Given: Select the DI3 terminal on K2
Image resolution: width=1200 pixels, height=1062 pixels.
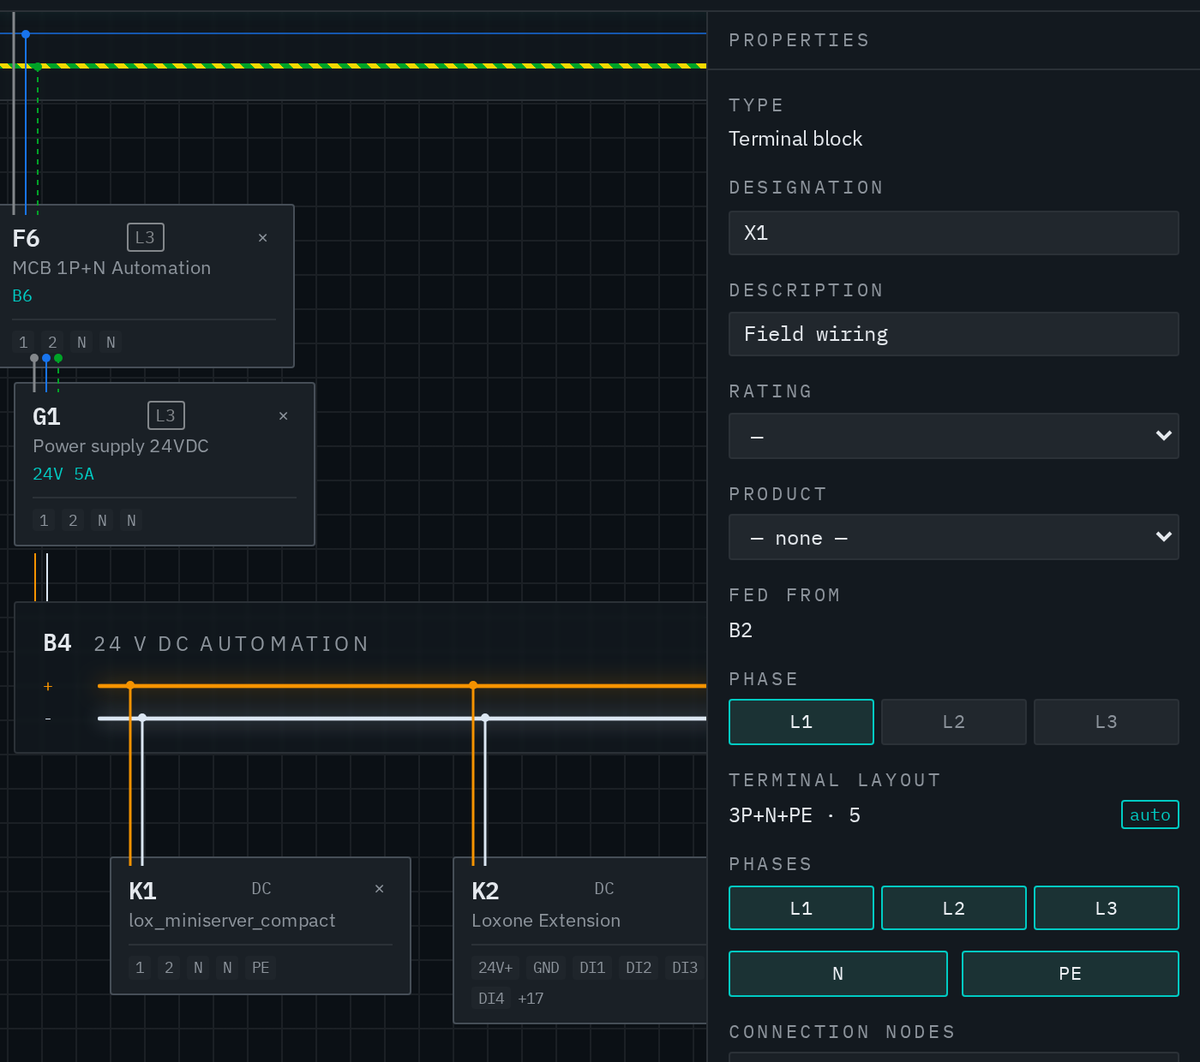Looking at the screenshot, I should (685, 967).
